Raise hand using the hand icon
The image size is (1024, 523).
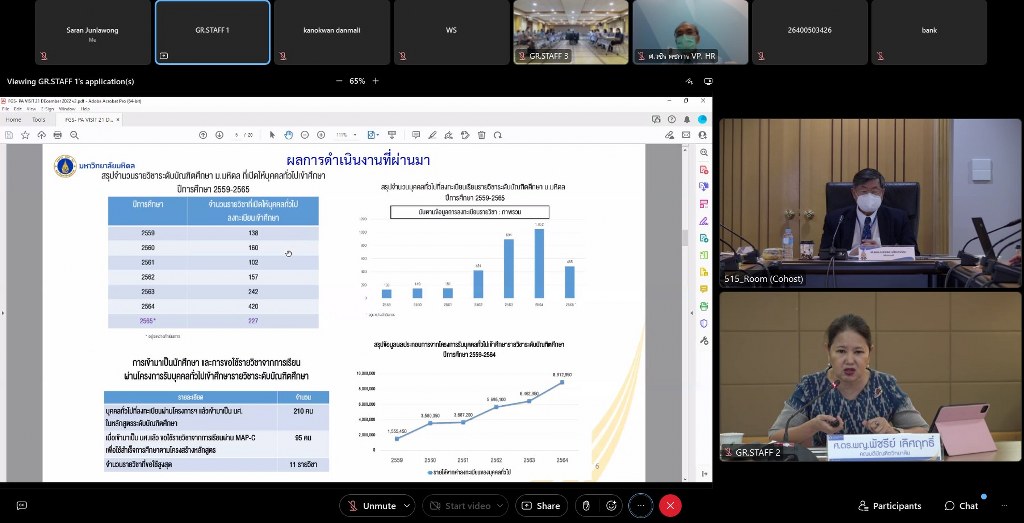(586, 505)
